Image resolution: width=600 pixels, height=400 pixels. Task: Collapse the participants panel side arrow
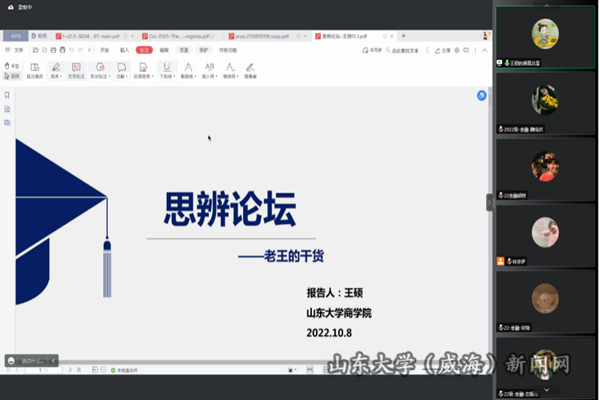point(489,203)
